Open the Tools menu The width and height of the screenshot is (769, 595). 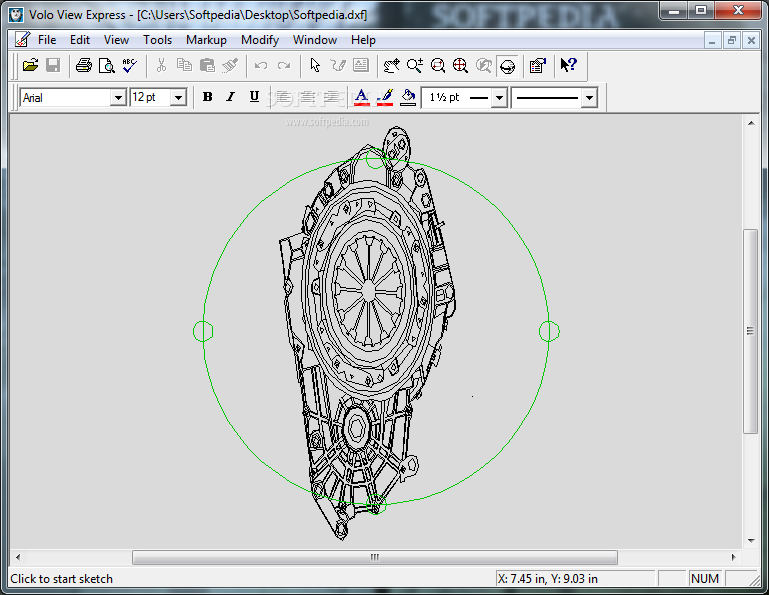tap(157, 40)
